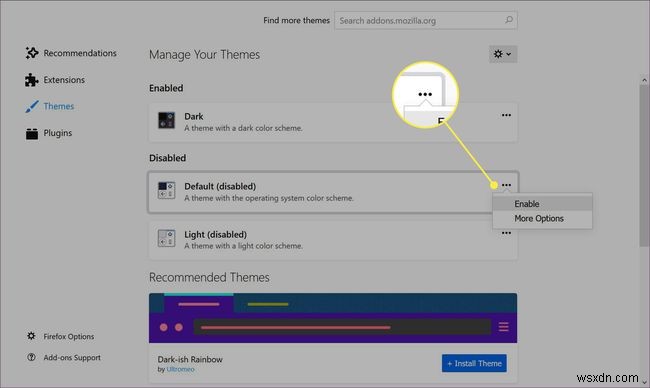The height and width of the screenshot is (388, 650).
Task: Click the 'Manage Your Themes' heading
Action: click(x=204, y=55)
